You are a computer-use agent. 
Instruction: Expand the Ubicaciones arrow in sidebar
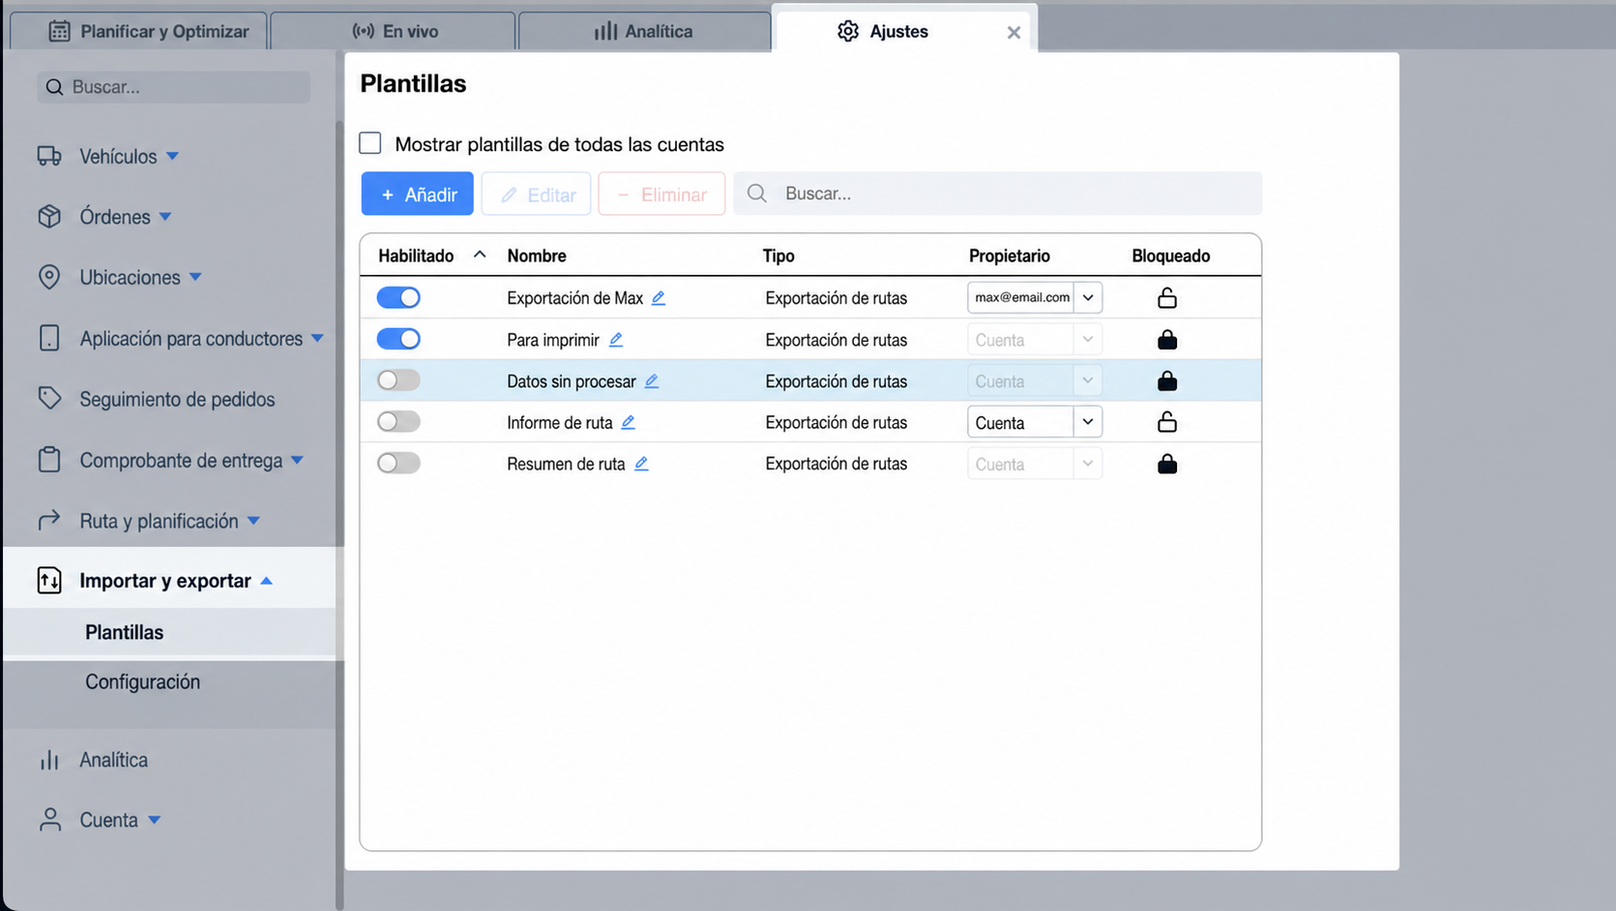tap(195, 277)
